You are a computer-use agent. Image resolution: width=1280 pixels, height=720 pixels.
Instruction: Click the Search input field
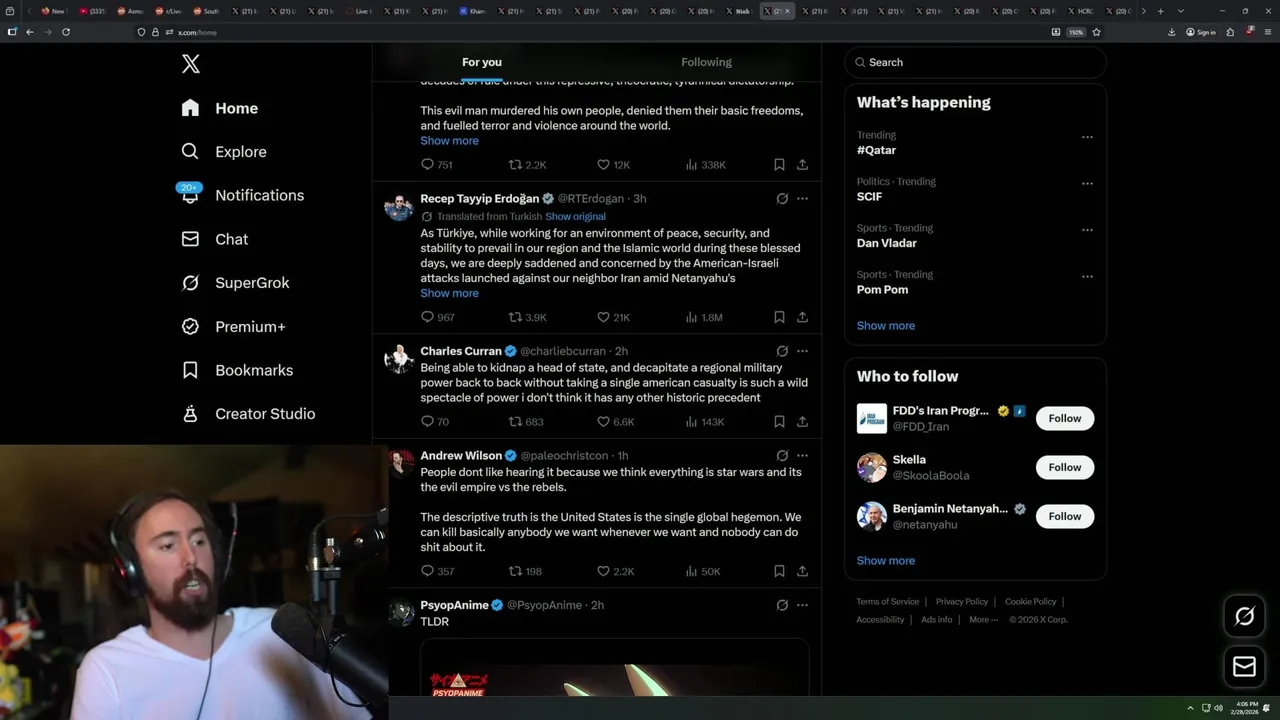tap(975, 62)
